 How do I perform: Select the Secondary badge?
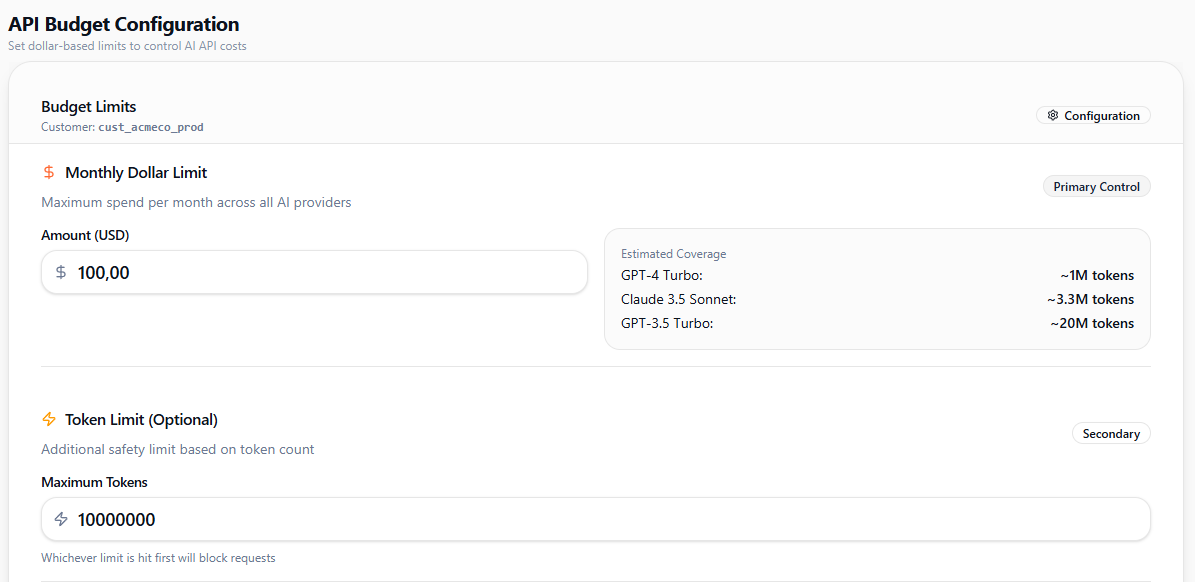coord(1110,434)
